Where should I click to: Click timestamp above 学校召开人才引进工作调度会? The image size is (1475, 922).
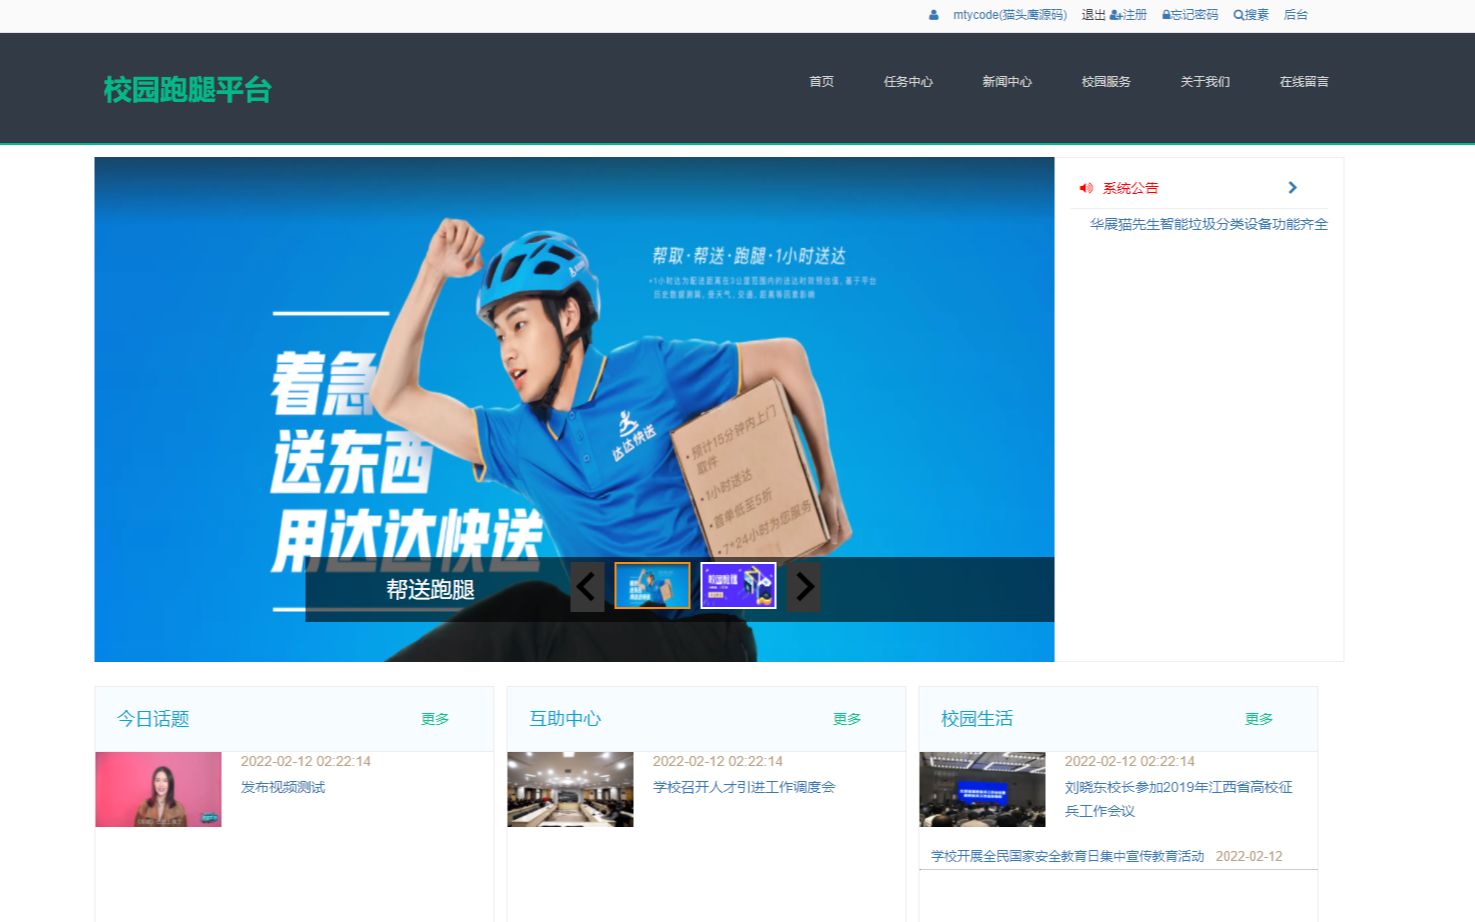coord(717,761)
